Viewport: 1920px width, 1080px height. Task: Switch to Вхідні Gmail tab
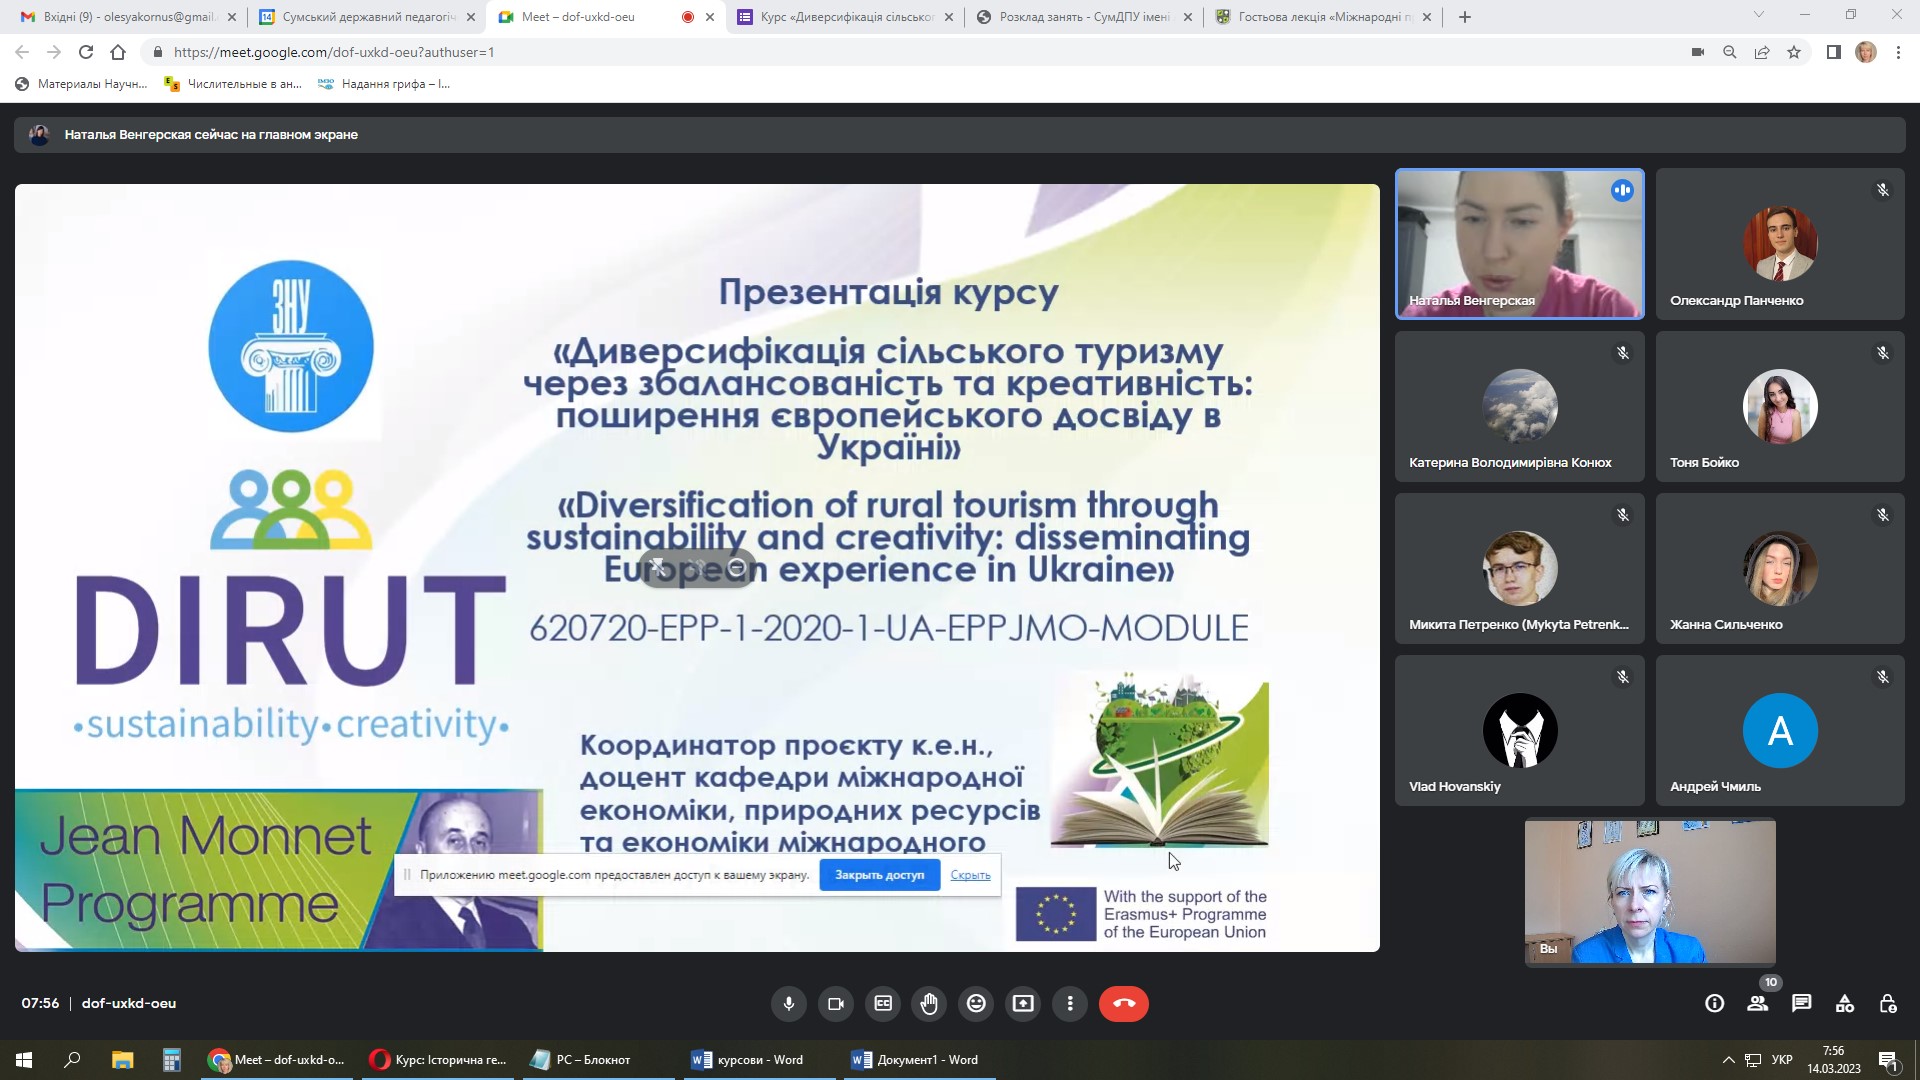pyautogui.click(x=128, y=17)
